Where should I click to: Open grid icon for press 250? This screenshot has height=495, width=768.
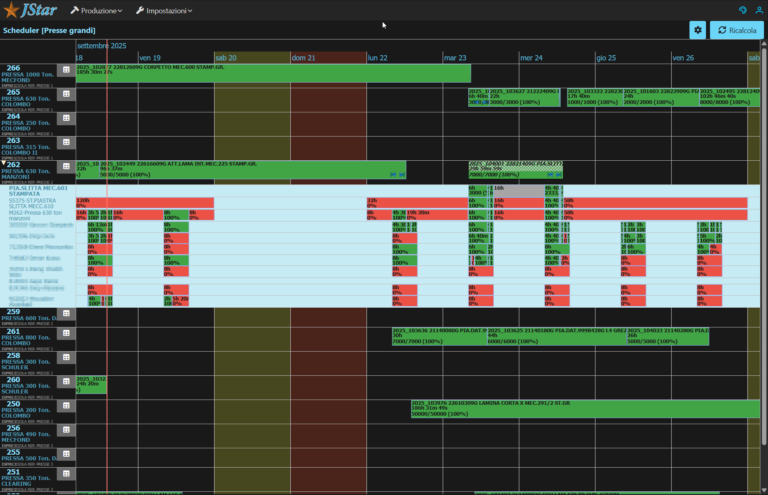pos(66,407)
